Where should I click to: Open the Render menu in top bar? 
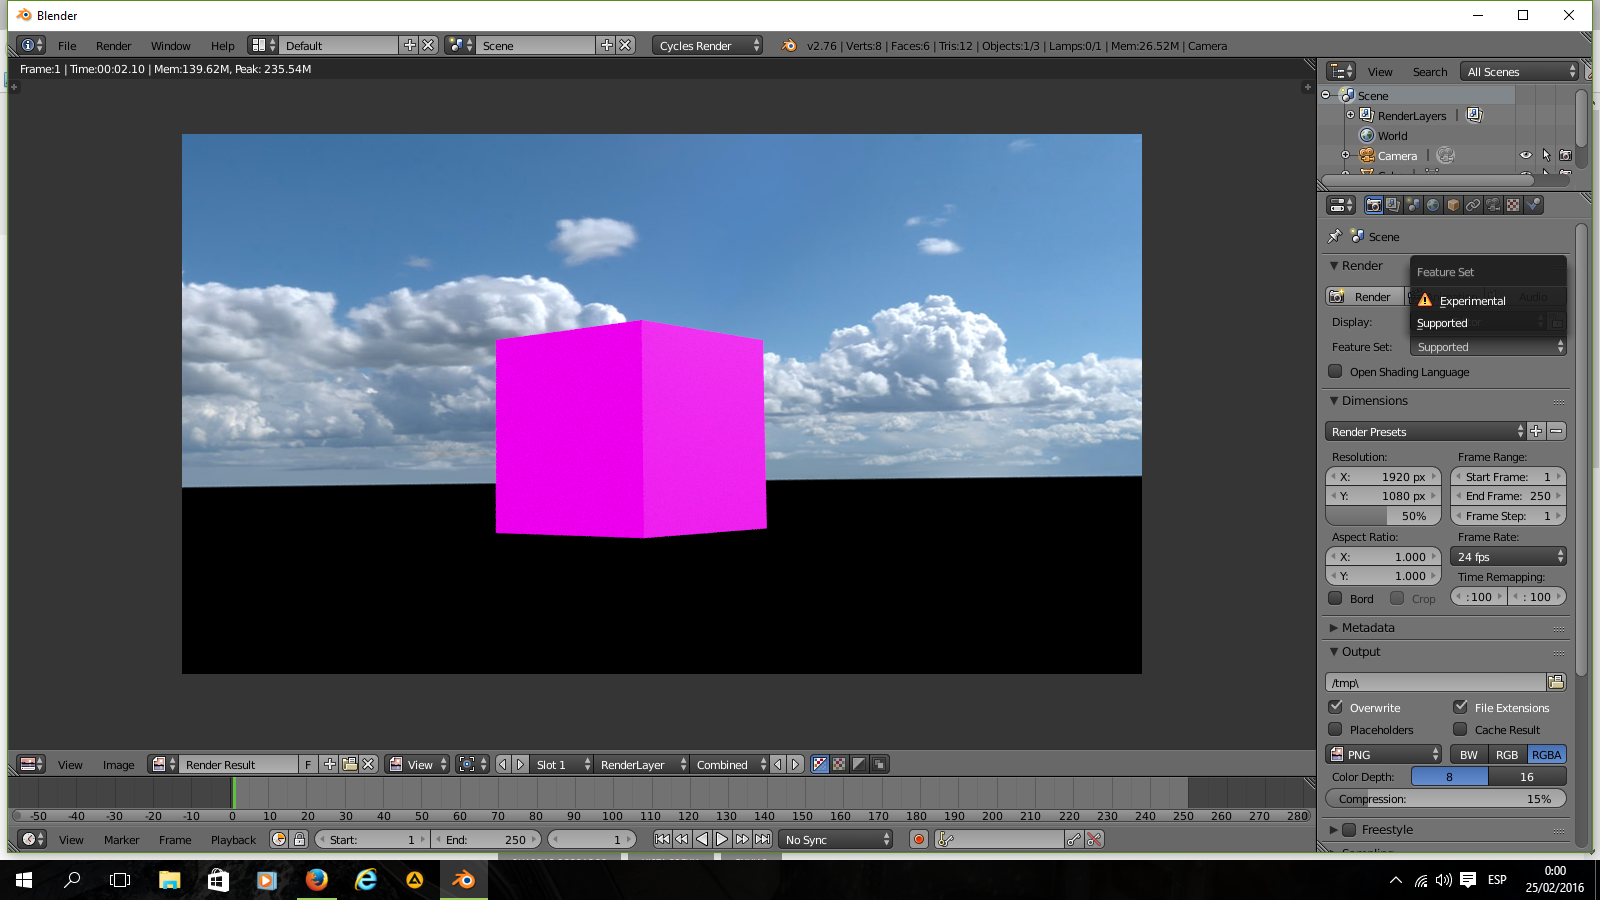click(113, 46)
